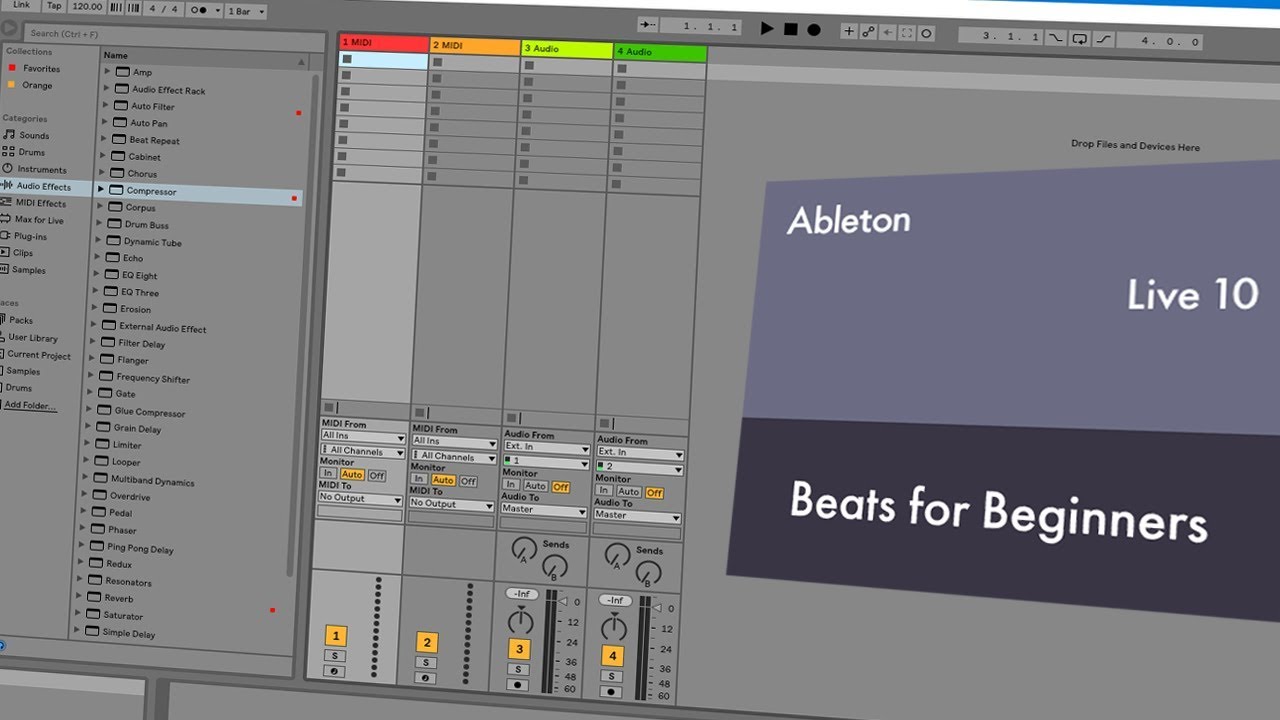
Task: Open track 1 MIDI From All Ins dropdown
Action: (x=362, y=437)
